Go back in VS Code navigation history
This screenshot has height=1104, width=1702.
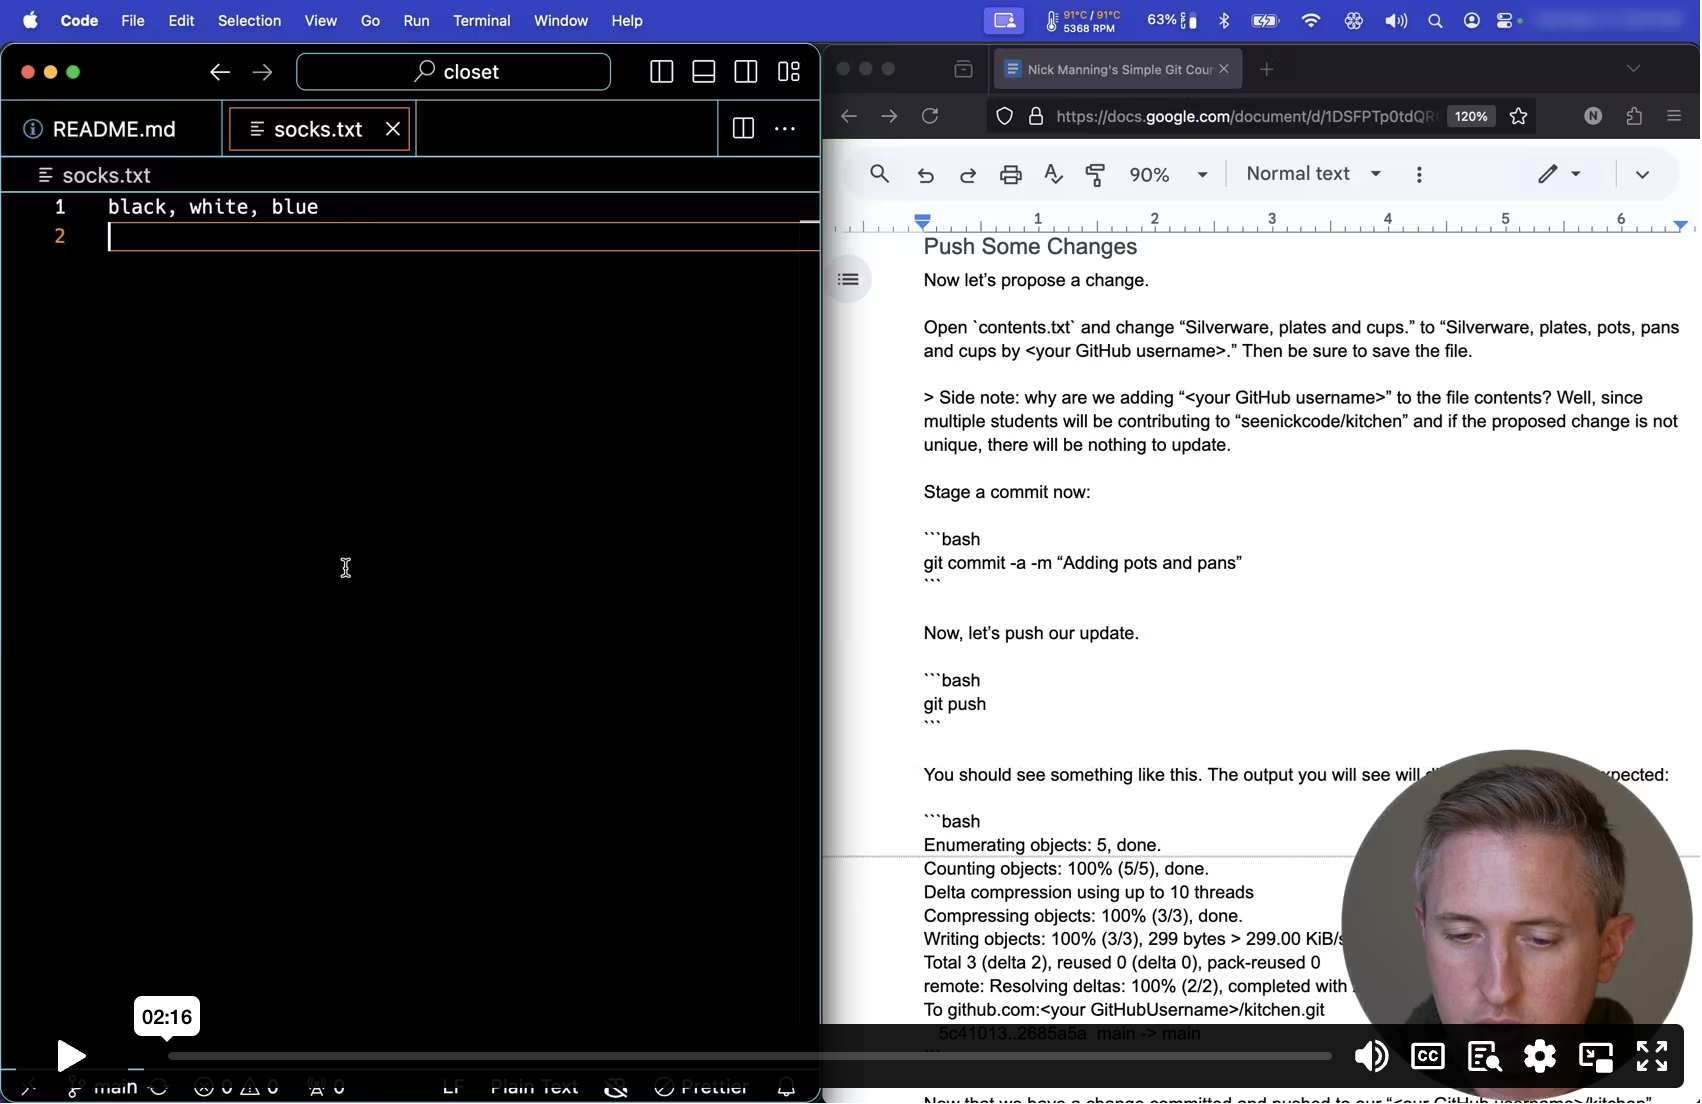click(x=220, y=72)
